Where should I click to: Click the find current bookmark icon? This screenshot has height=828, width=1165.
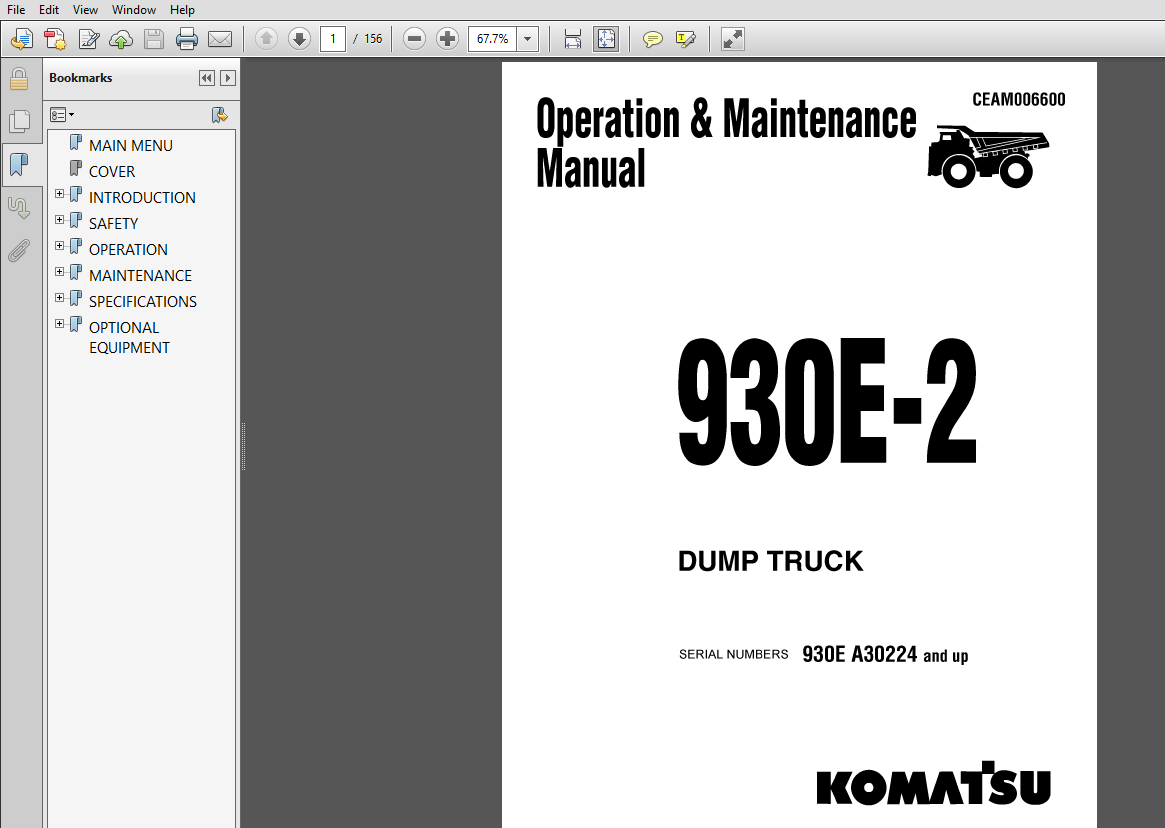219,114
